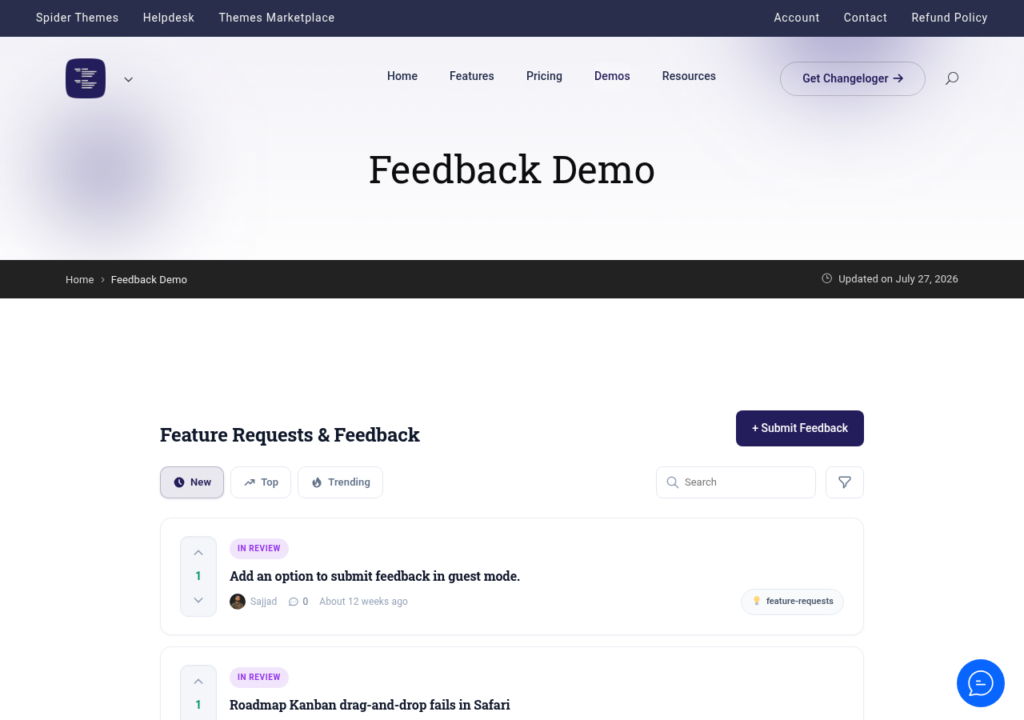The height and width of the screenshot is (720, 1024).
Task: Switch to the Trending sort tab
Action: pos(340,482)
